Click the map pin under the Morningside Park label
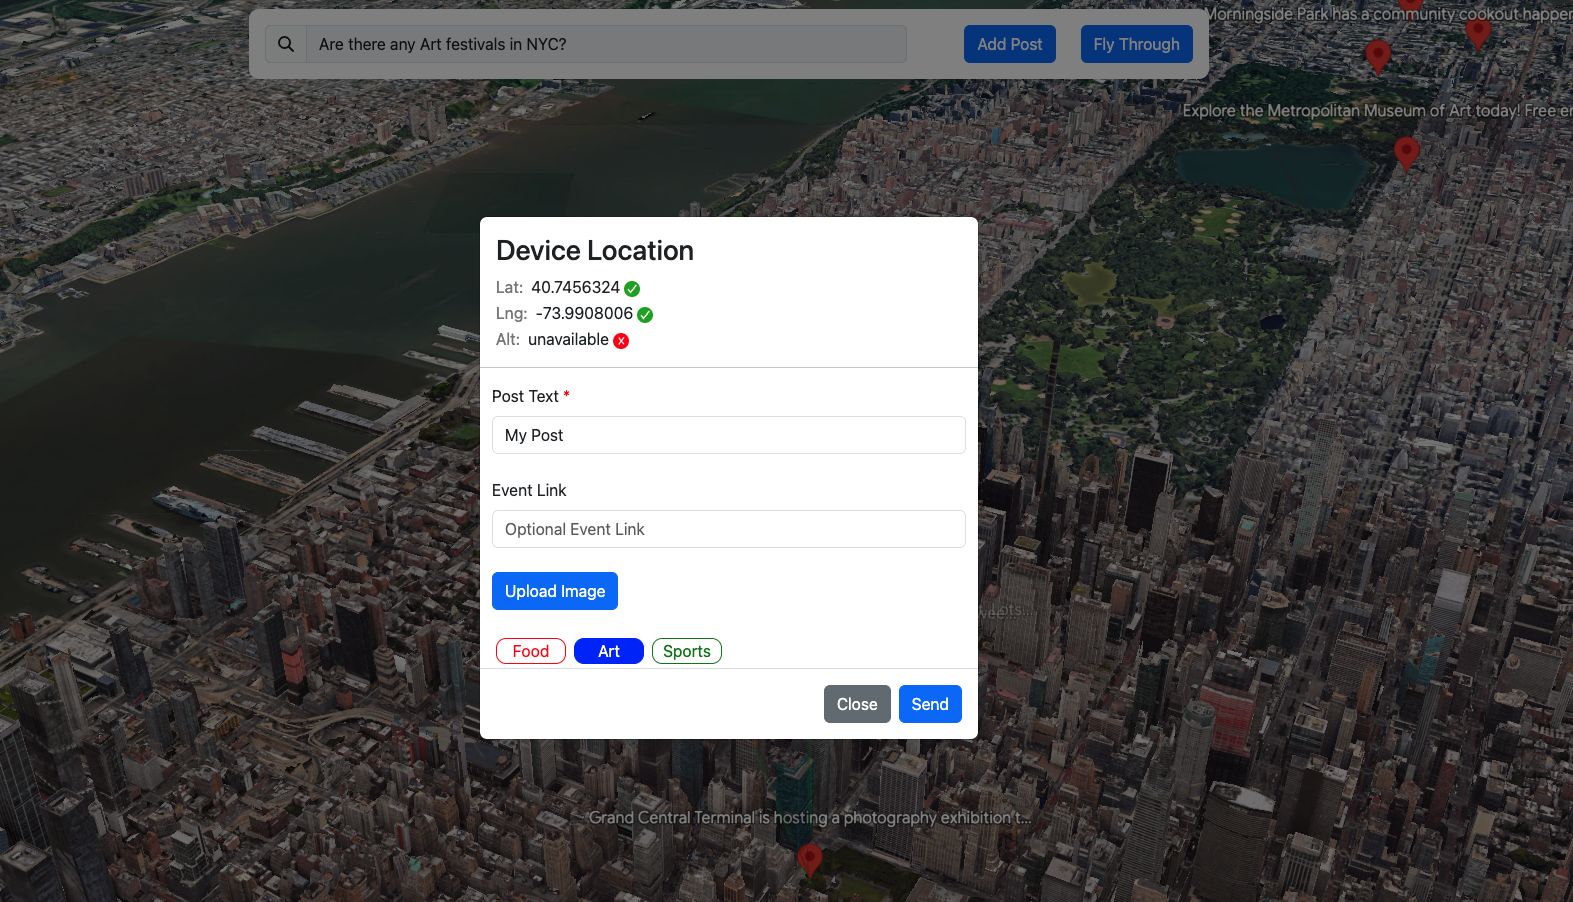Viewport: 1573px width, 902px height. pos(1378,56)
